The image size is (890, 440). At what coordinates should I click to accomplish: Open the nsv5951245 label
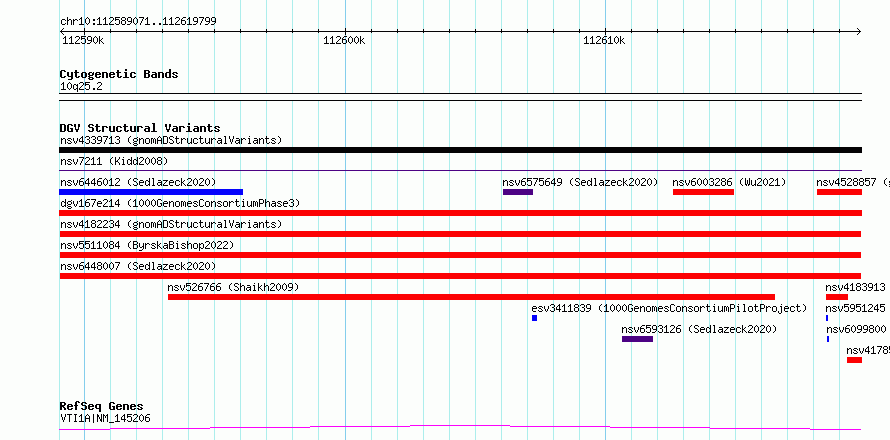(855, 308)
